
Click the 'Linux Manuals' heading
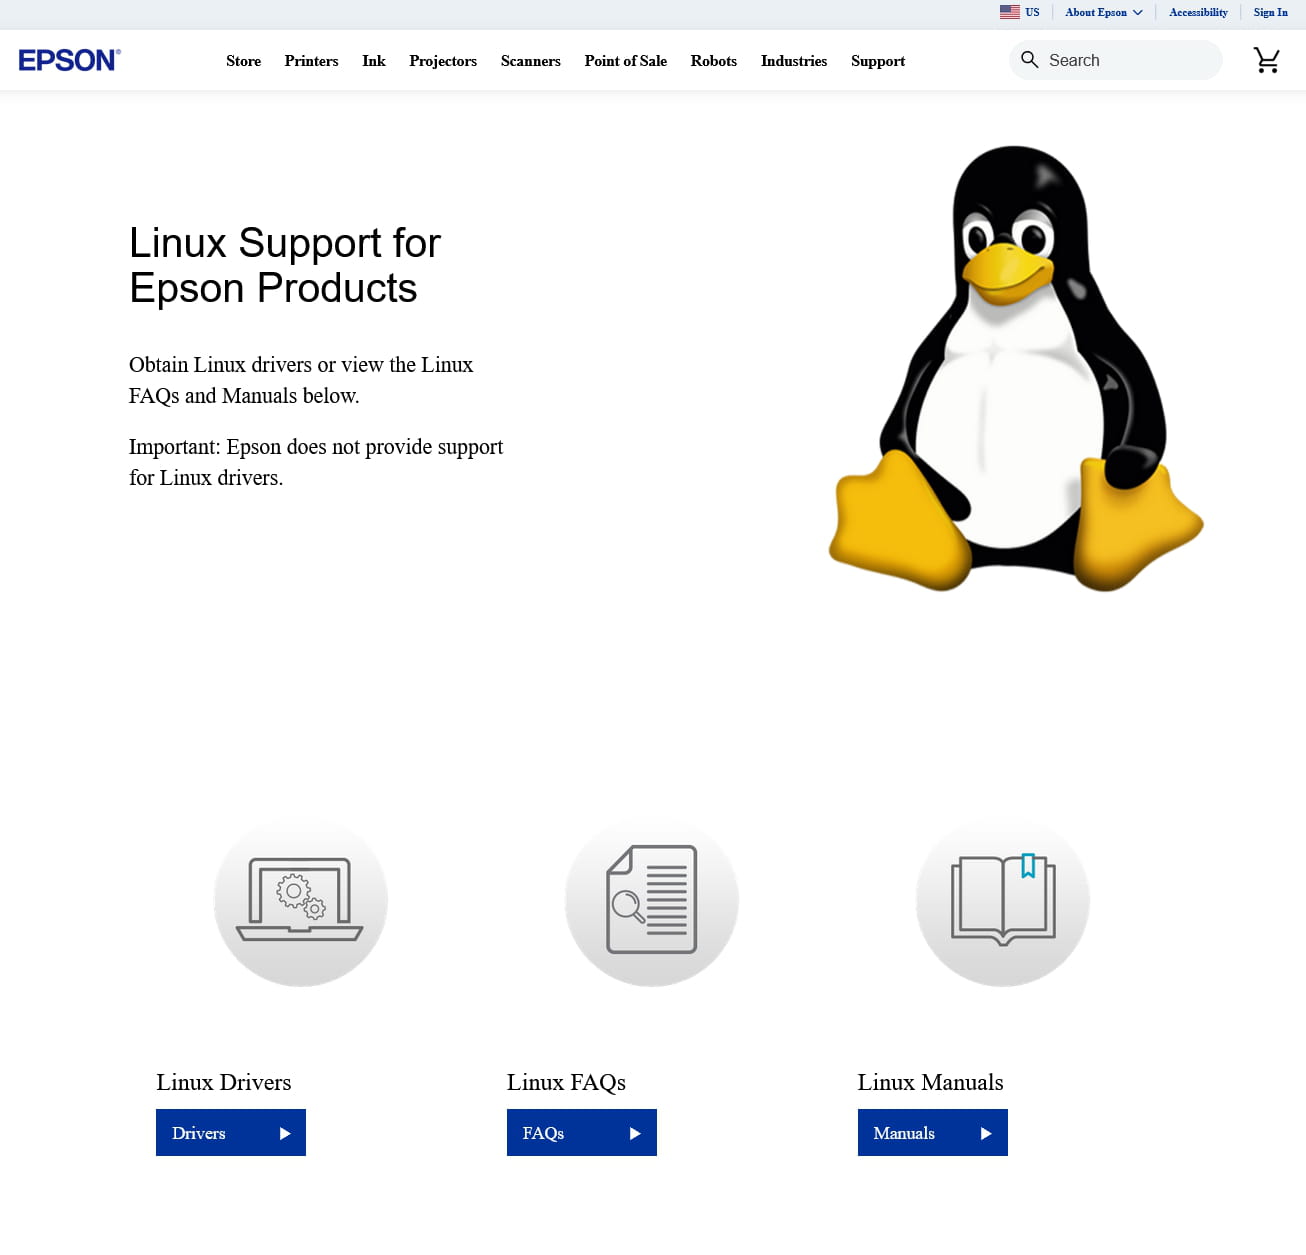pyautogui.click(x=930, y=1082)
